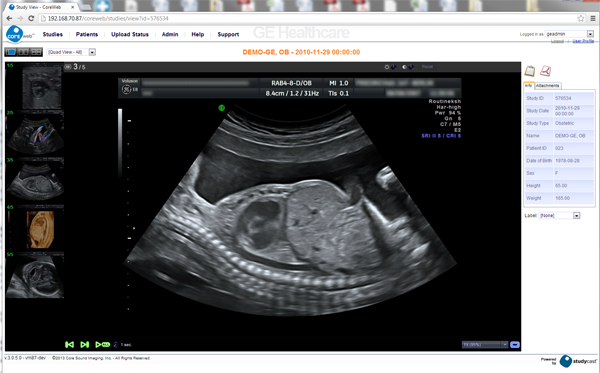
Task: Click the Patient ID value 023
Action: (559, 148)
